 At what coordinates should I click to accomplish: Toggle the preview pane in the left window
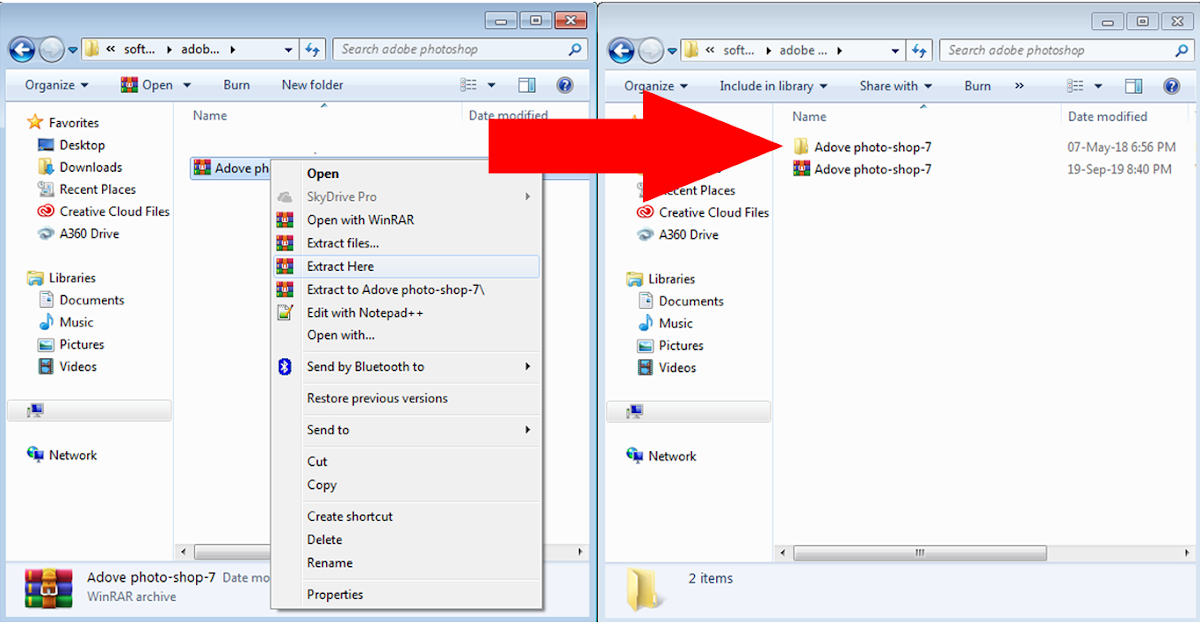tap(527, 85)
